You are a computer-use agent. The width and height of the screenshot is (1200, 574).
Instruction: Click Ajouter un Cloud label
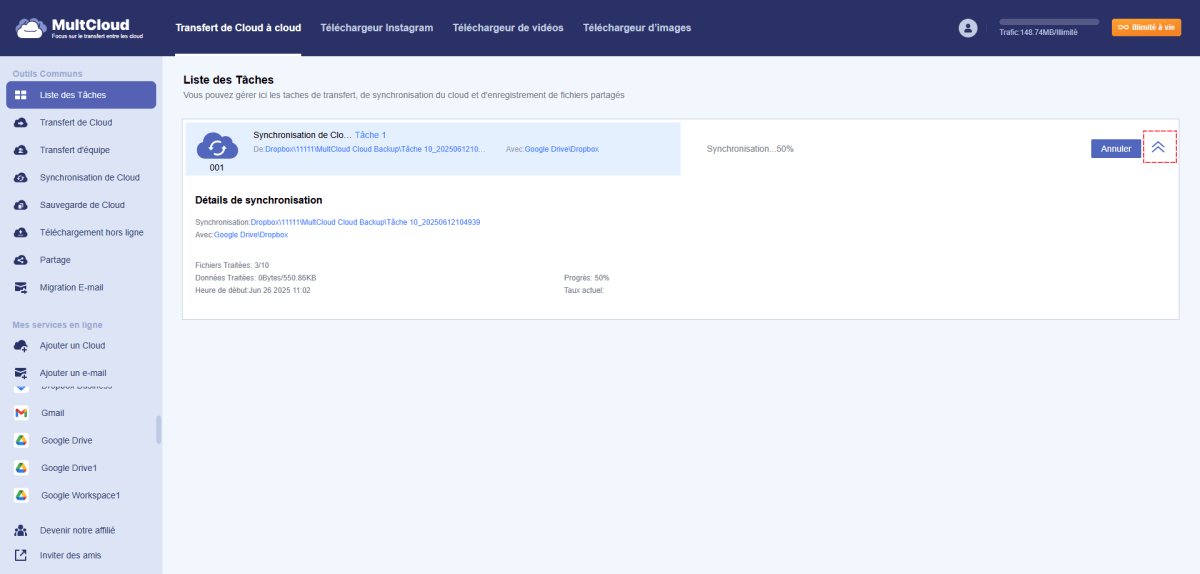click(x=72, y=345)
